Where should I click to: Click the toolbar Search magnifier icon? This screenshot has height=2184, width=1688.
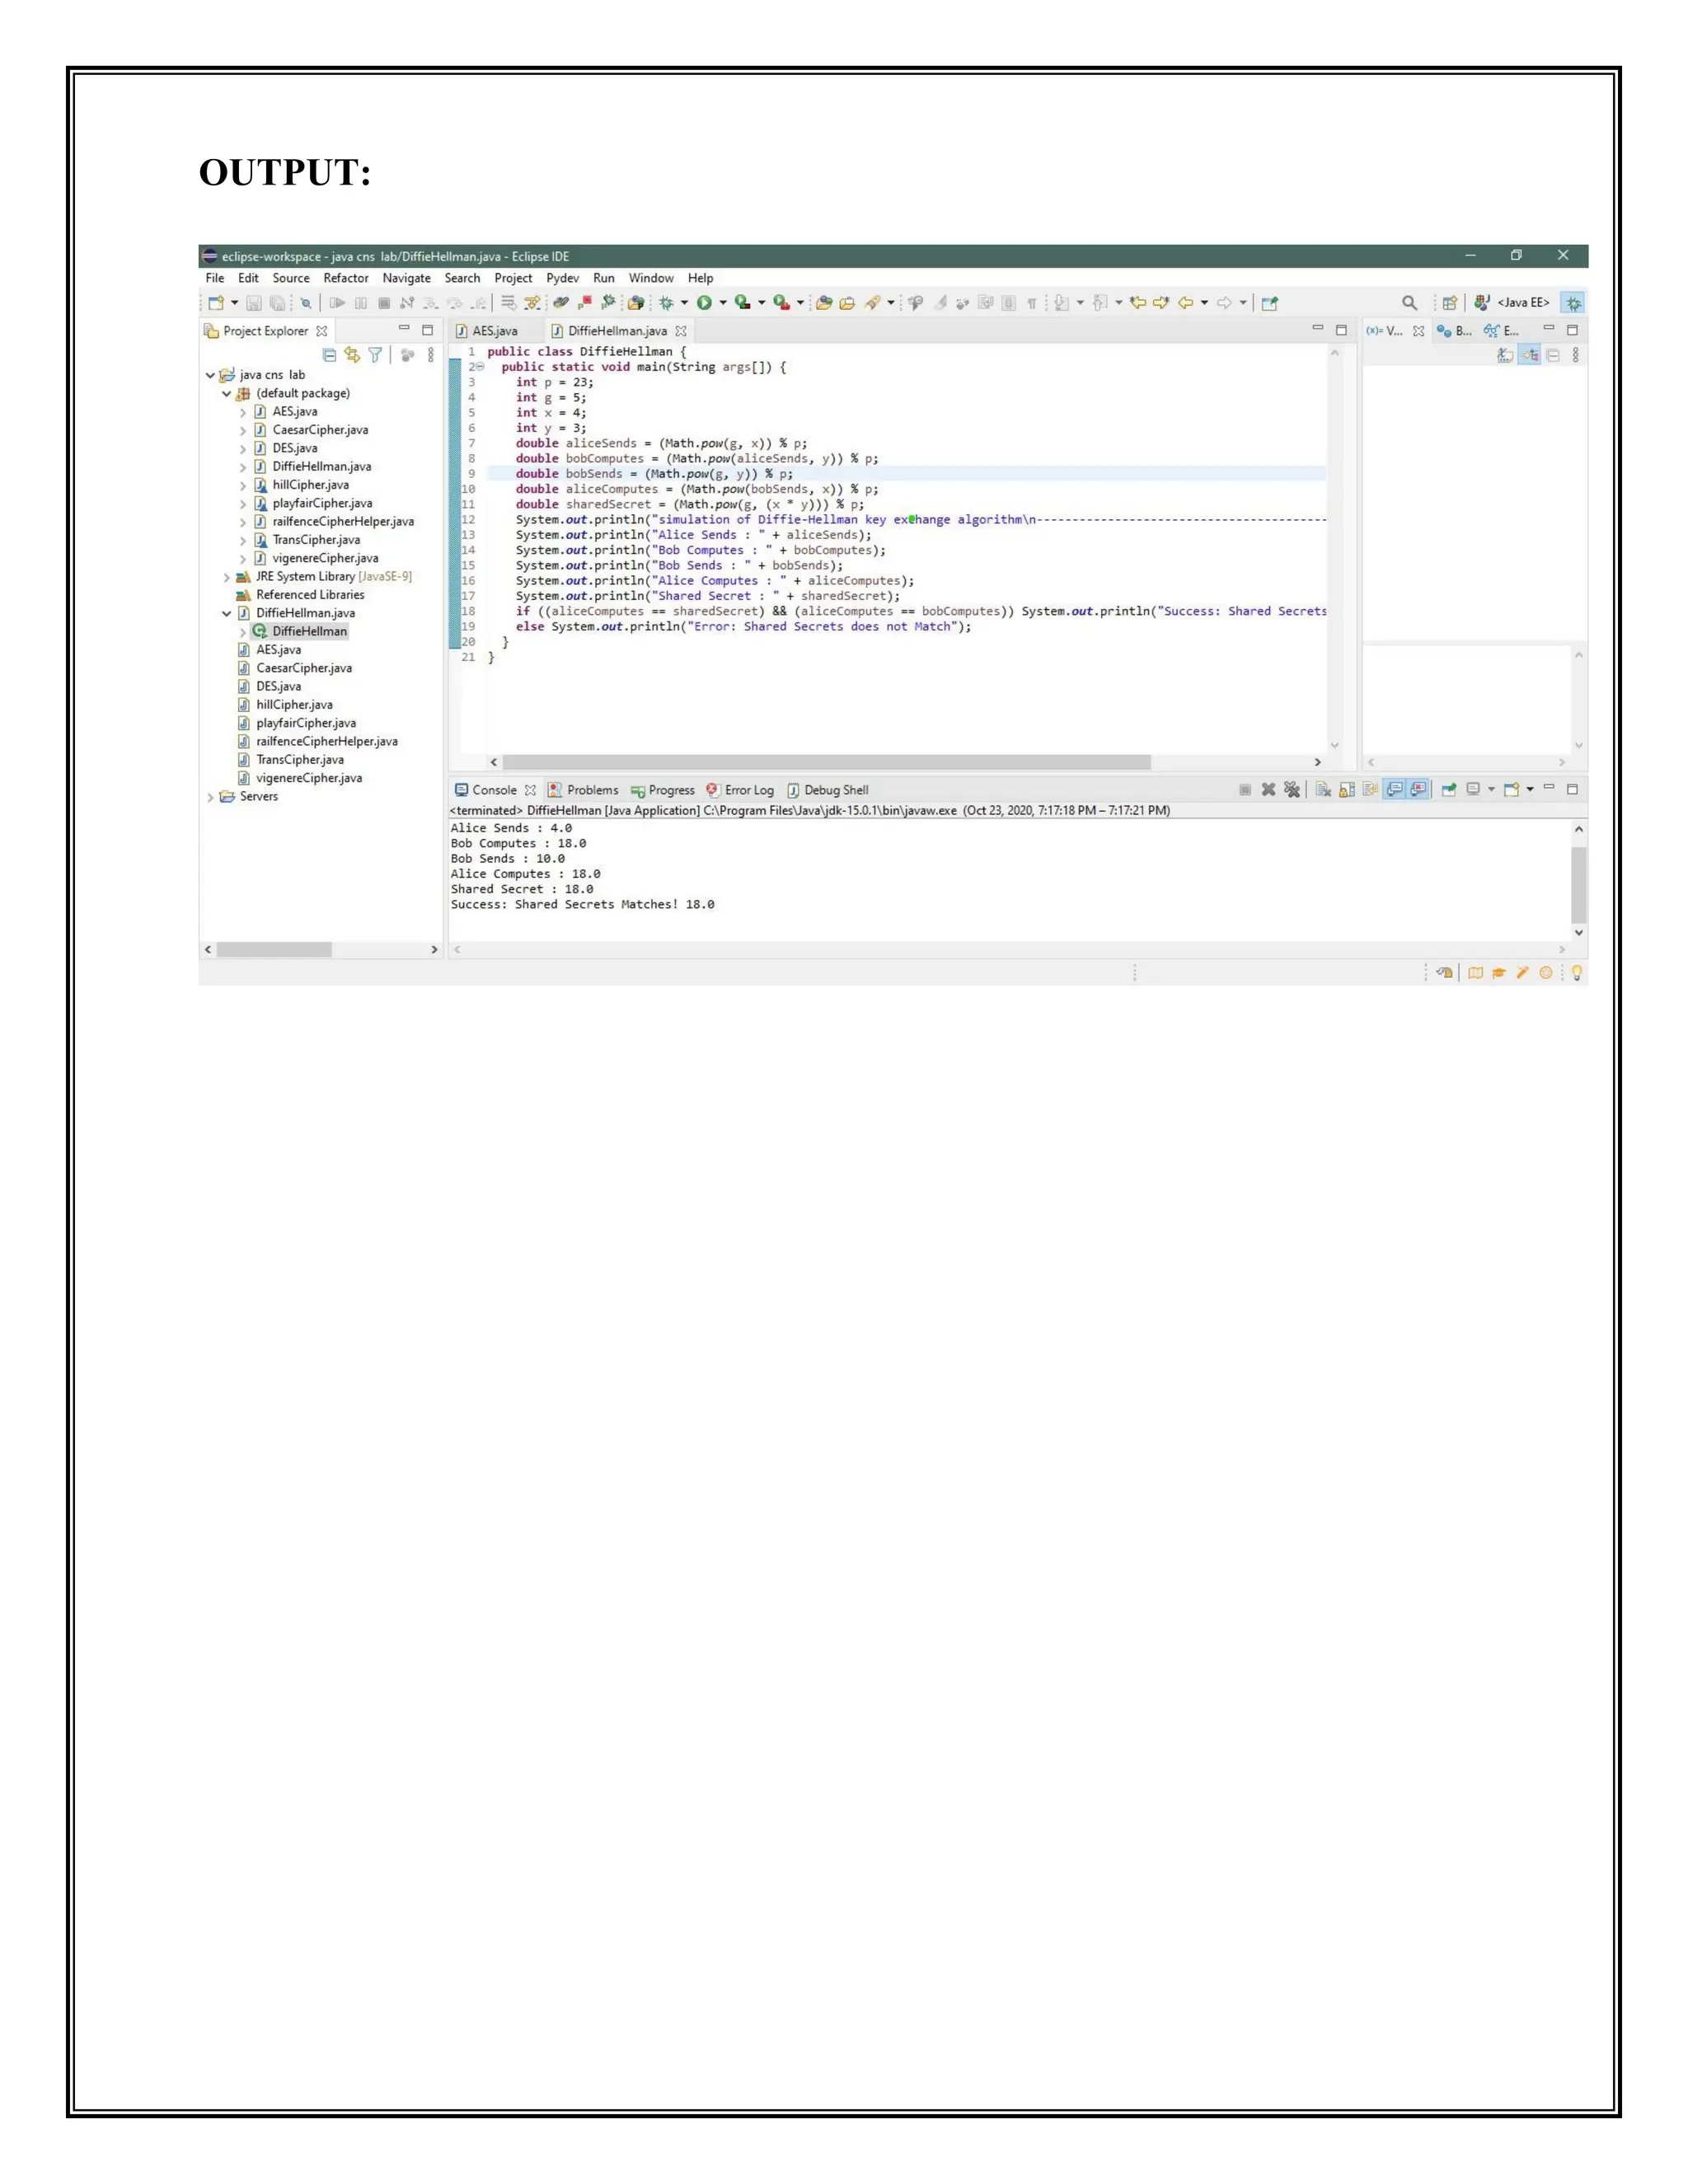[1409, 303]
